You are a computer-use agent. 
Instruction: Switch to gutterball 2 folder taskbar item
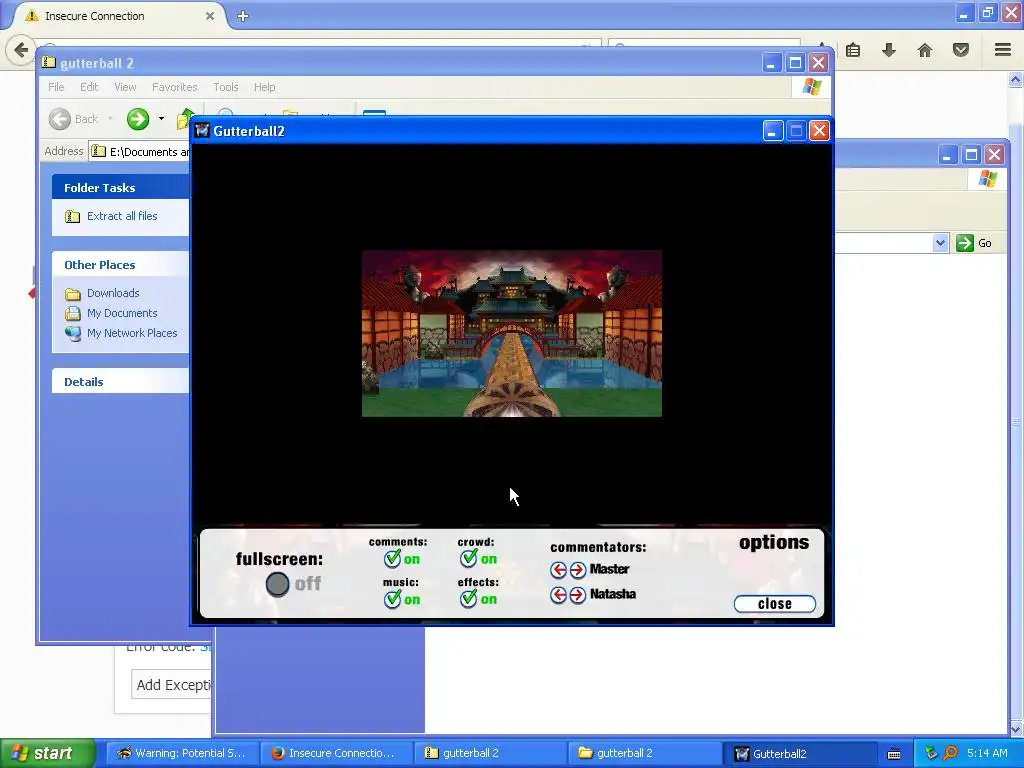[643, 753]
